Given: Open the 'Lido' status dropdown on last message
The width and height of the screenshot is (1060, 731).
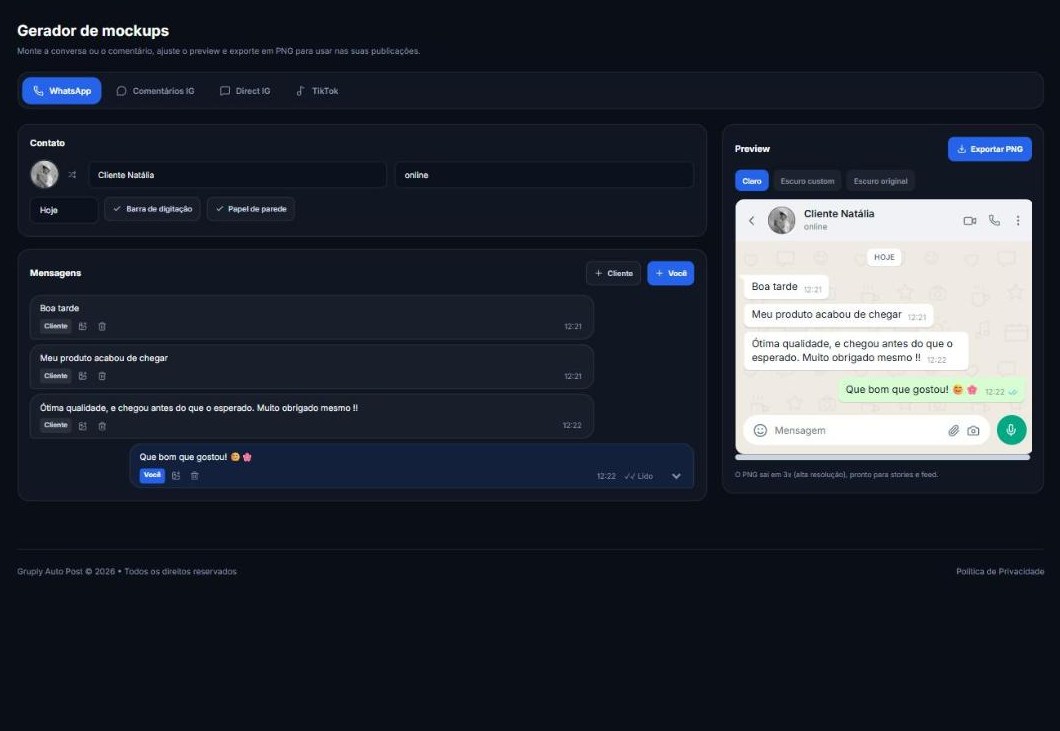Looking at the screenshot, I should click(654, 476).
